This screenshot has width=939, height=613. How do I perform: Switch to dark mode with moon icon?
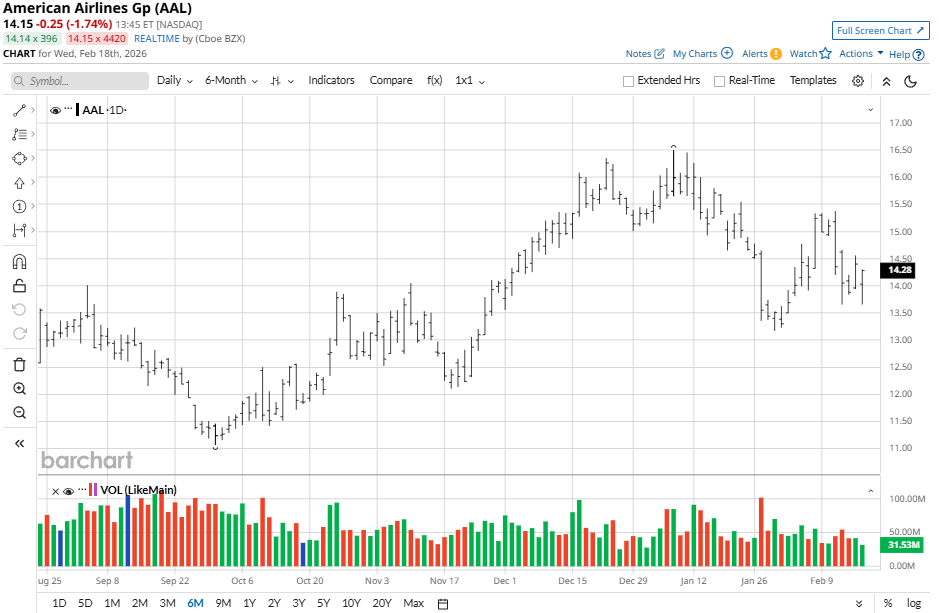pos(909,81)
